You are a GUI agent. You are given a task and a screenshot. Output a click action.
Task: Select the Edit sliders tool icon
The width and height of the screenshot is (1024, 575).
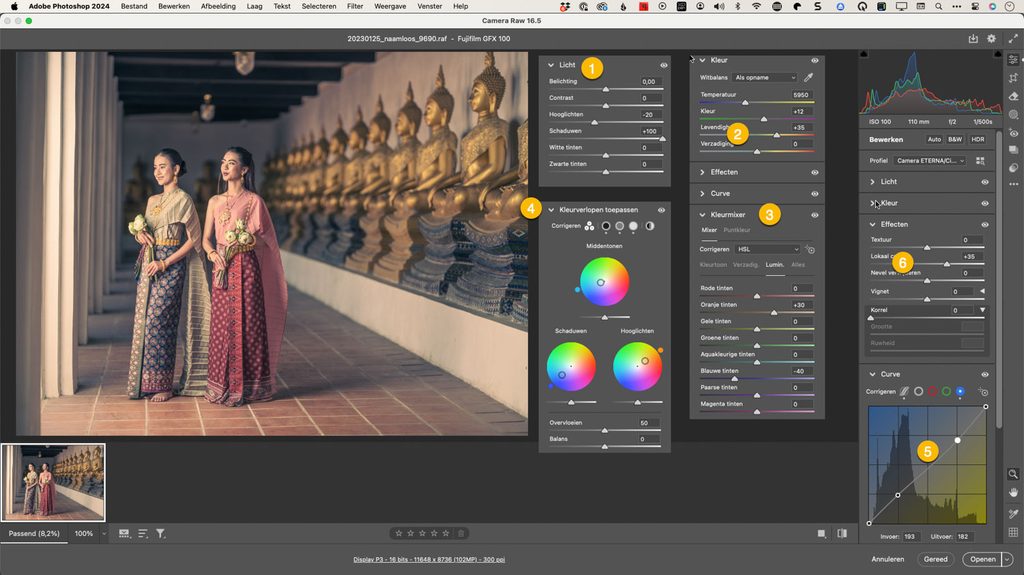click(1013, 59)
